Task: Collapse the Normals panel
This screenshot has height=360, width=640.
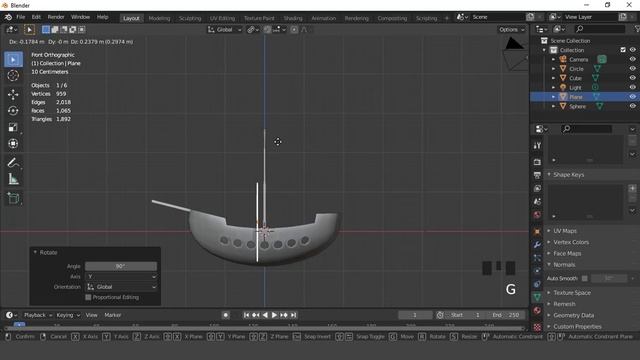Action: point(564,265)
